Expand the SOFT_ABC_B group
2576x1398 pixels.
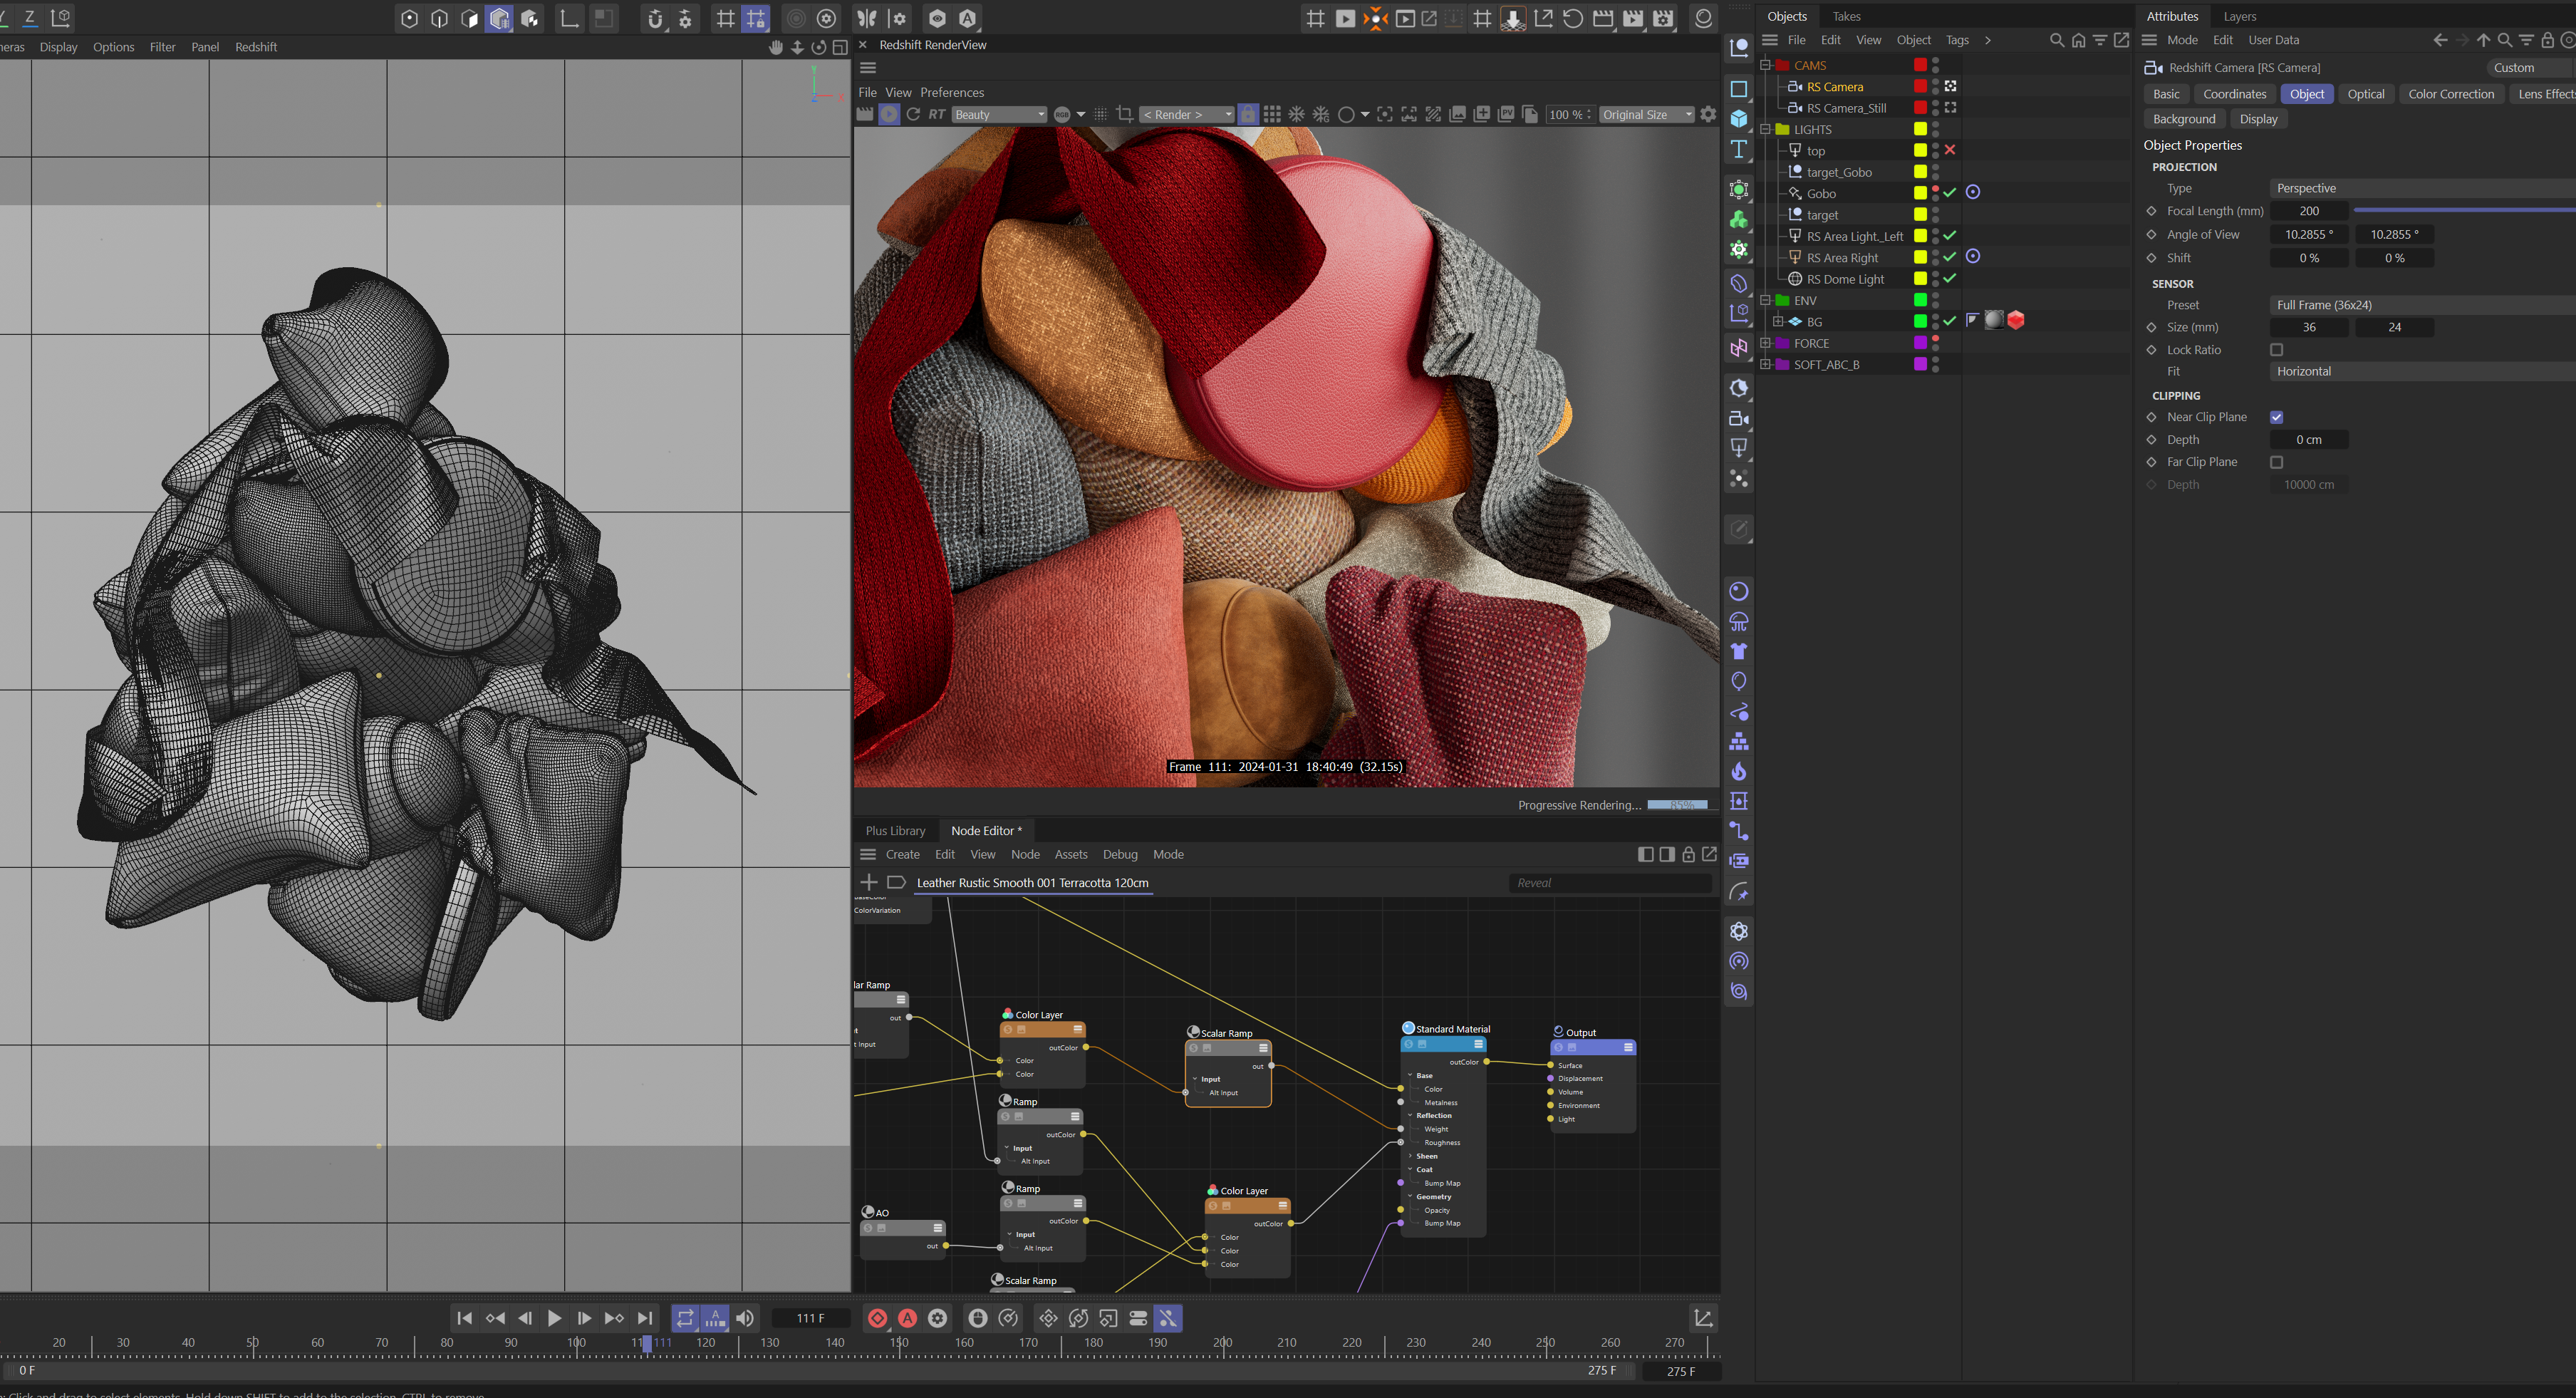[x=1766, y=364]
